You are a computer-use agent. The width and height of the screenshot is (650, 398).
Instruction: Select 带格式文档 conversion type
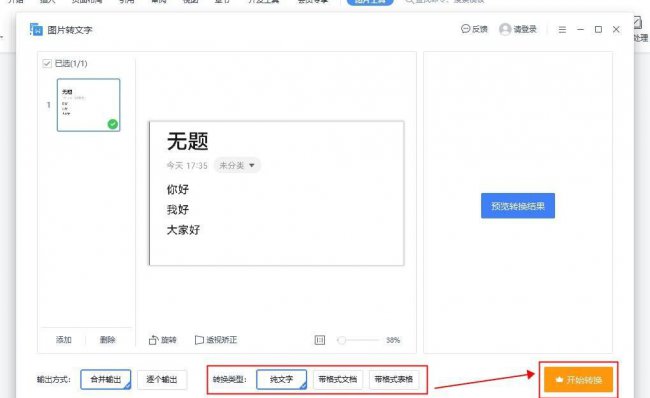(x=337, y=379)
